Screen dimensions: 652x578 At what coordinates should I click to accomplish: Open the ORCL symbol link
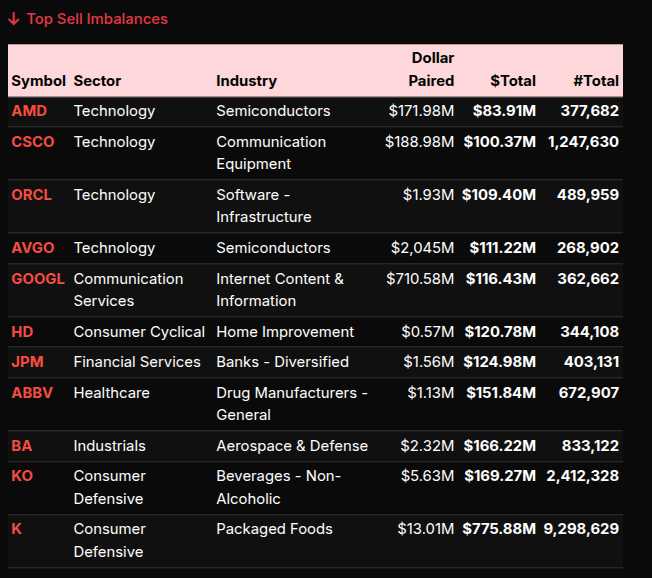tap(32, 195)
